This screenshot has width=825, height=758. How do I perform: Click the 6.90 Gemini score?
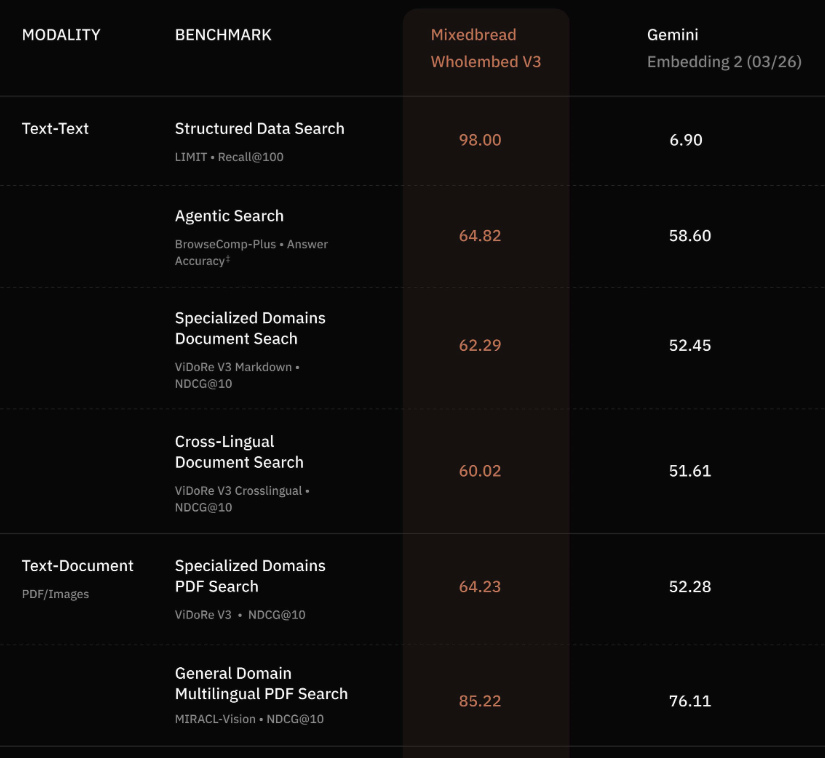[686, 140]
